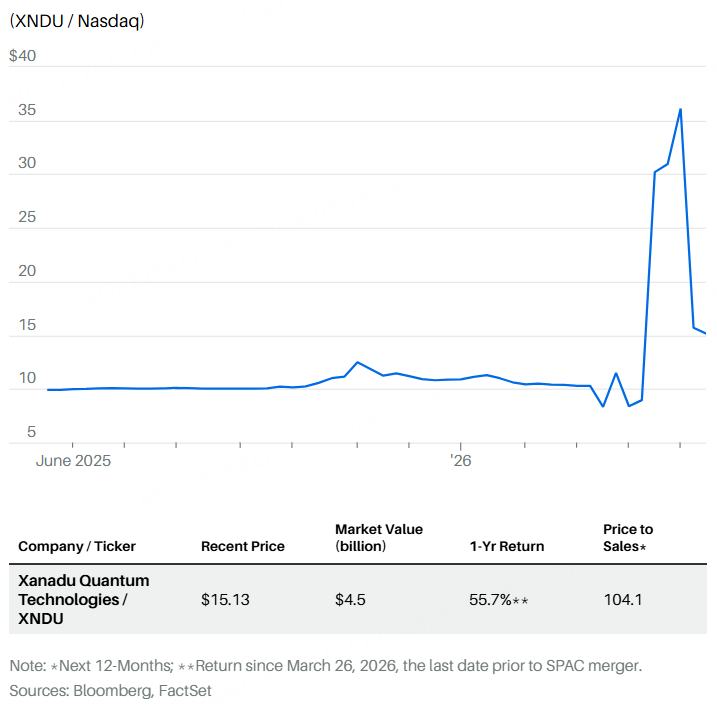Click the June 2025 x-axis label
This screenshot has width=717, height=710.
tap(73, 460)
